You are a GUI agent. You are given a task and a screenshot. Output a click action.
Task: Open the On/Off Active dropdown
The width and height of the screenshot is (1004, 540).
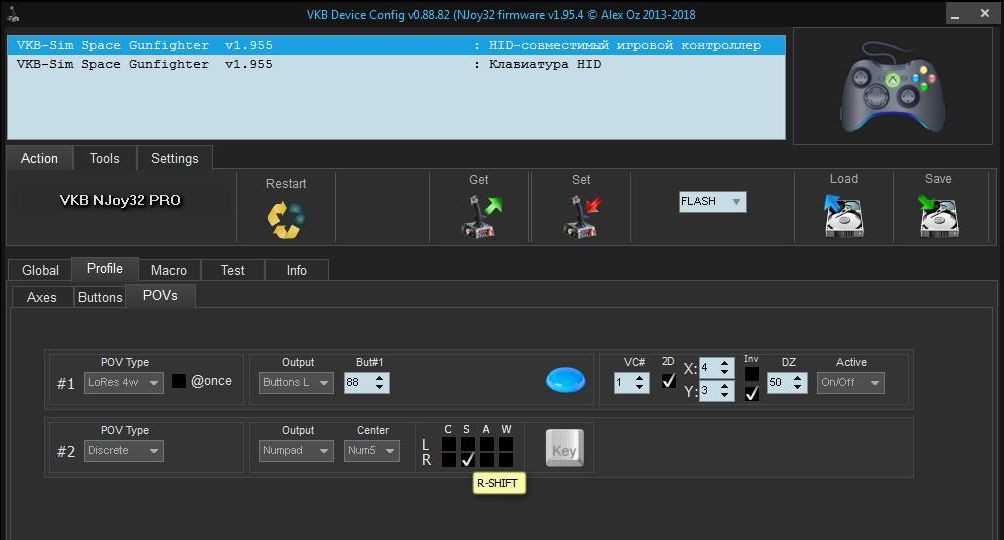850,382
